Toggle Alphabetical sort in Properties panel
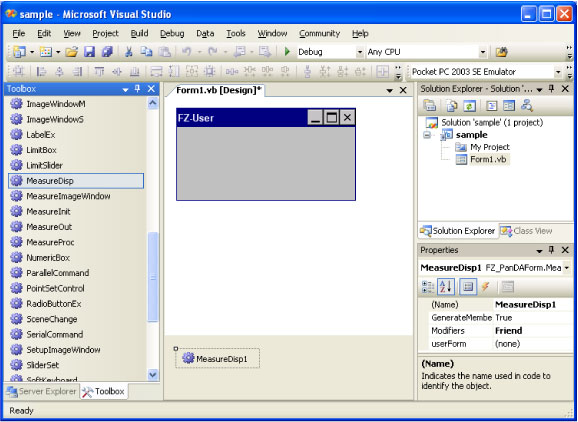The width and height of the screenshot is (578, 422). tap(446, 287)
